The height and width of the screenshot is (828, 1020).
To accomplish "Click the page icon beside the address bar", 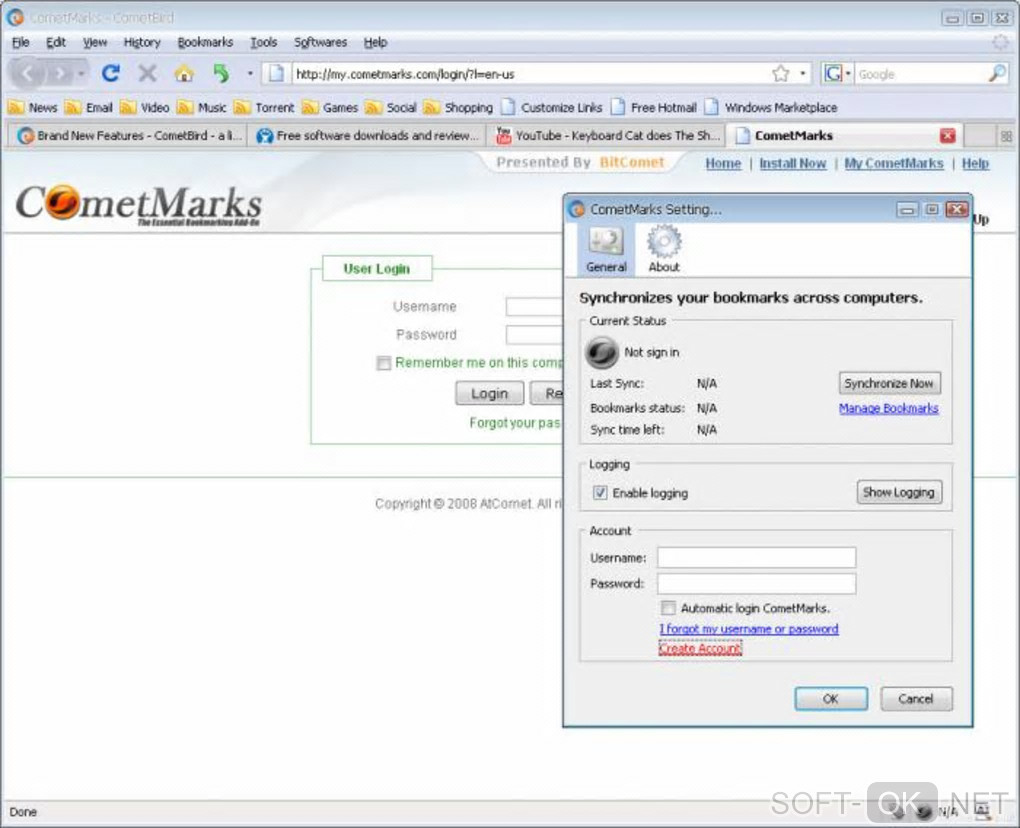I will pyautogui.click(x=276, y=73).
